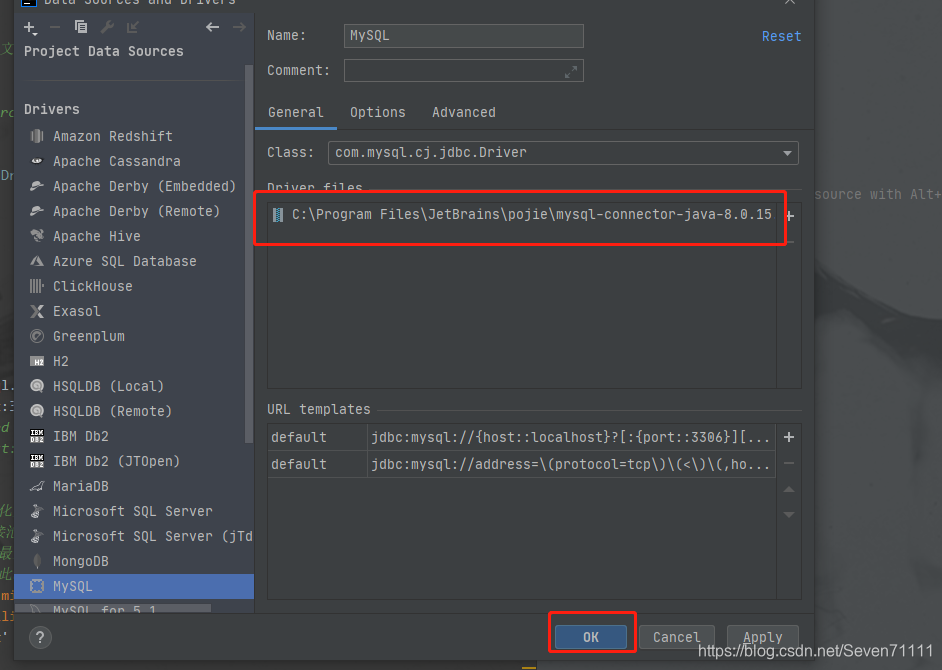The image size is (942, 670).
Task: Open the driver Class dropdown
Action: (x=787, y=153)
